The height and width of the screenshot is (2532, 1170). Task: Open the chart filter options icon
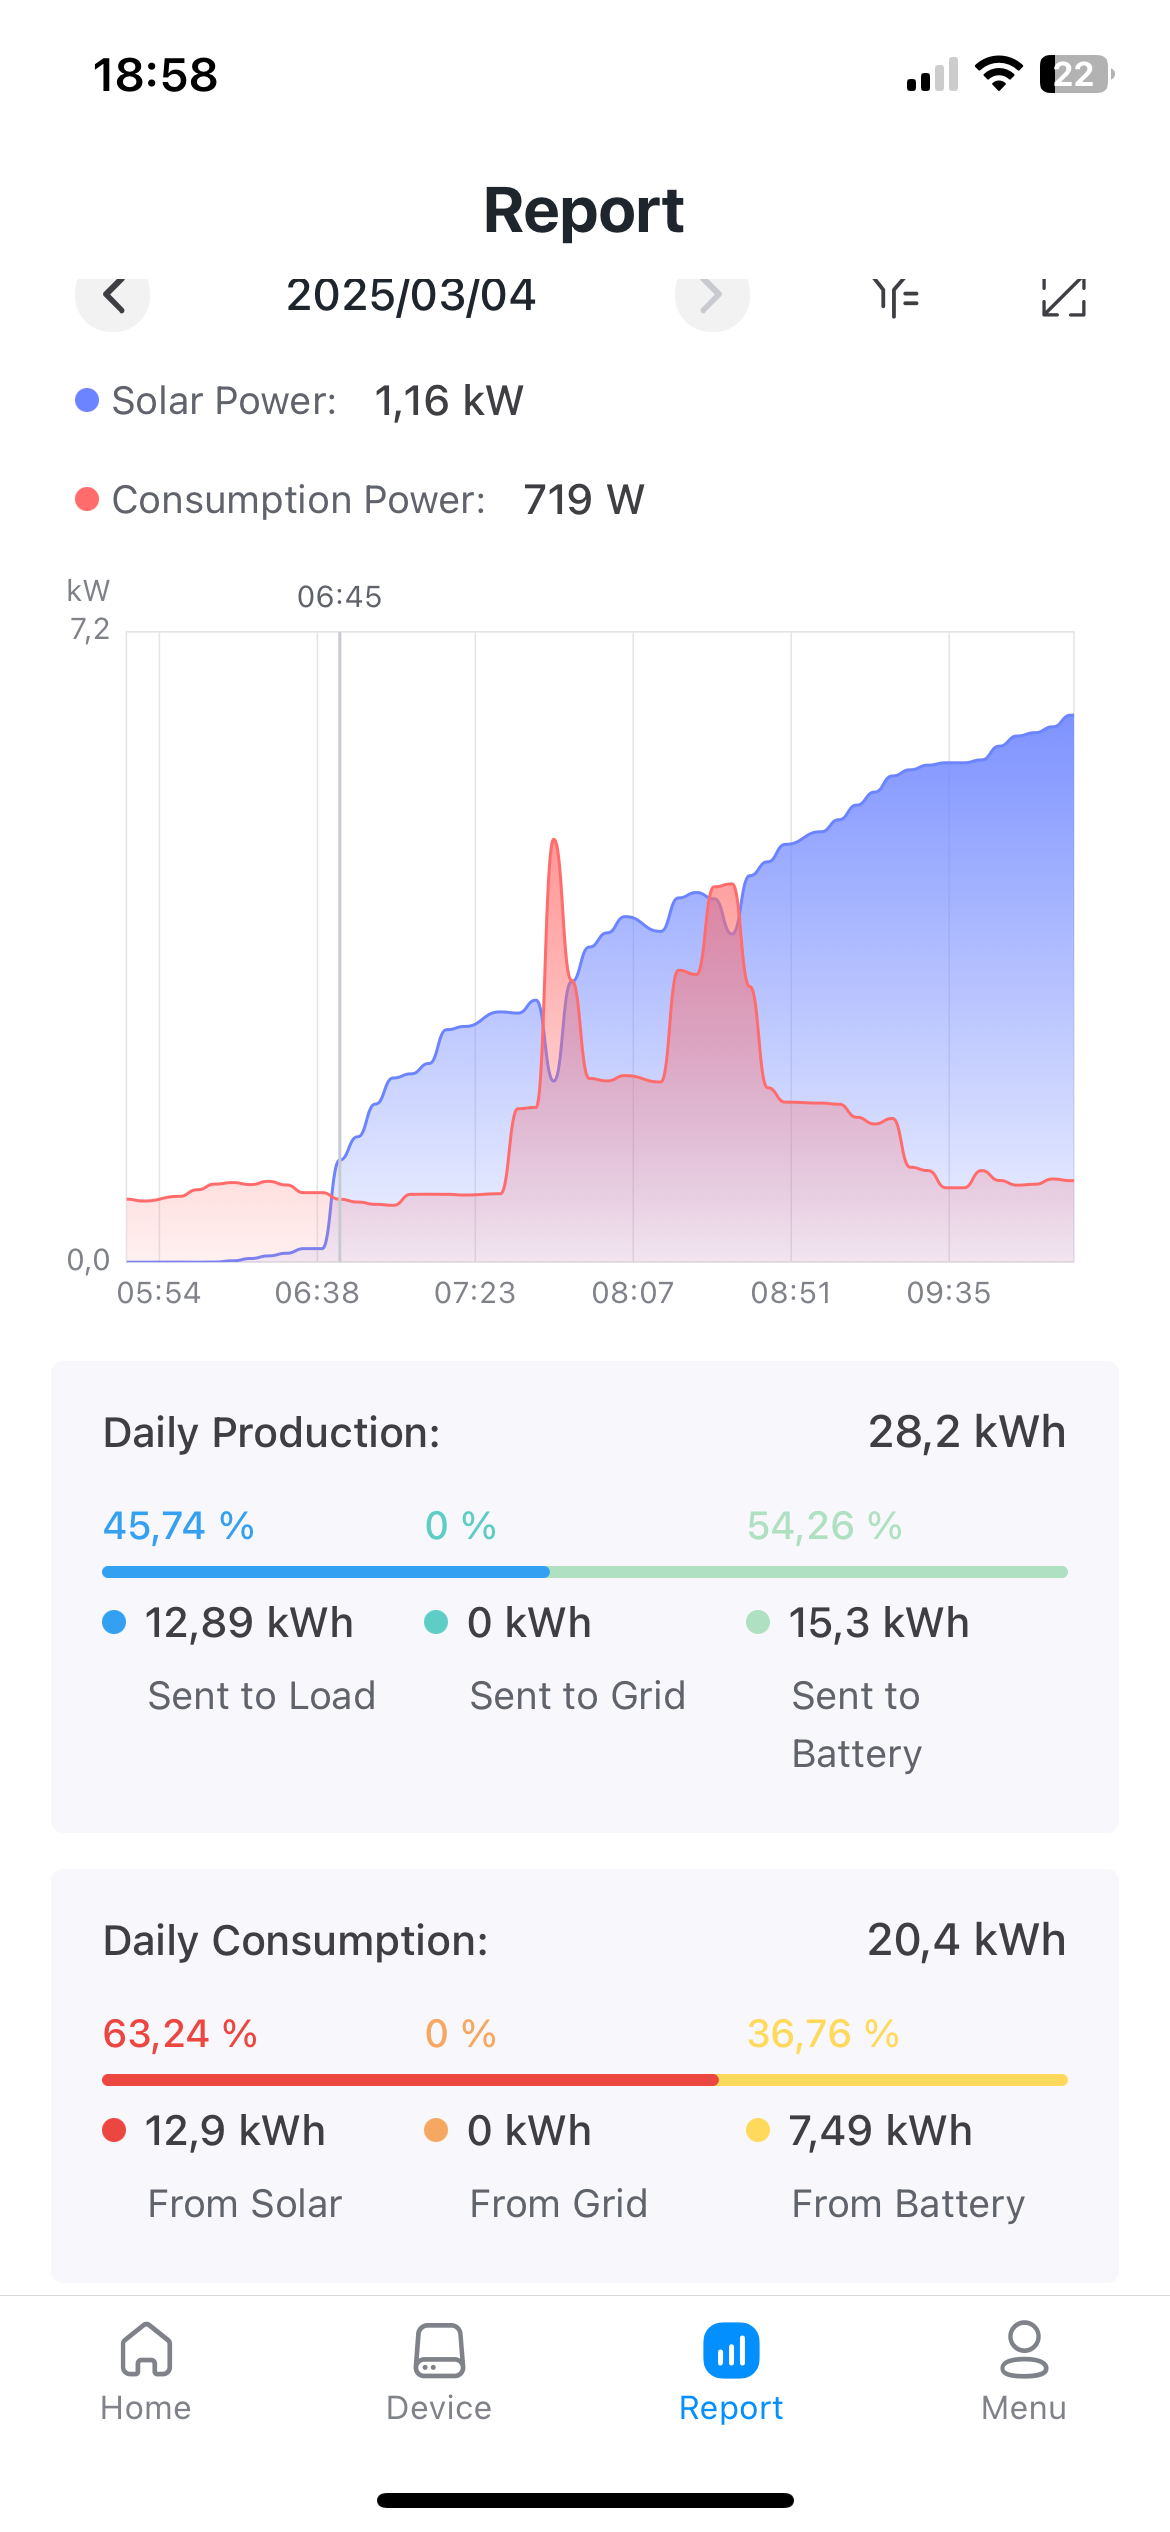coord(896,297)
